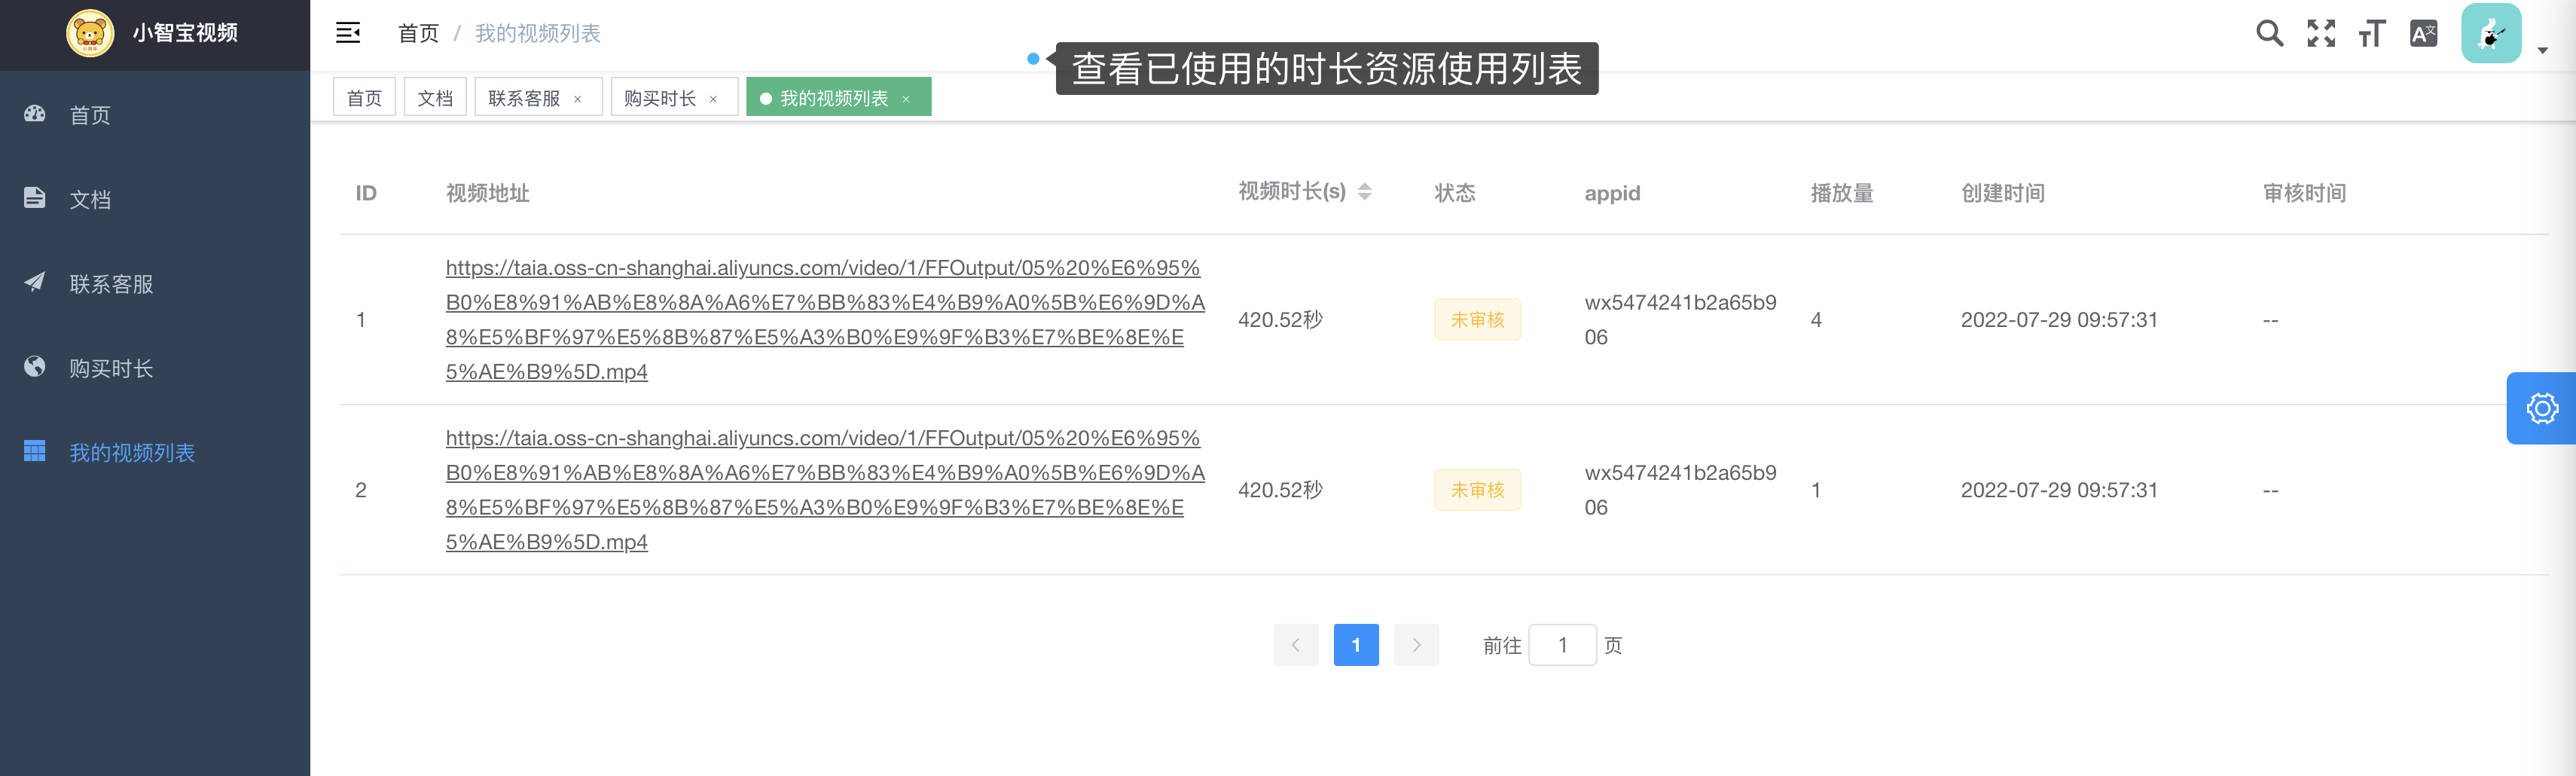This screenshot has width=2576, height=776.
Task: Collapse the sidebar with the hamburger icon
Action: [x=348, y=33]
